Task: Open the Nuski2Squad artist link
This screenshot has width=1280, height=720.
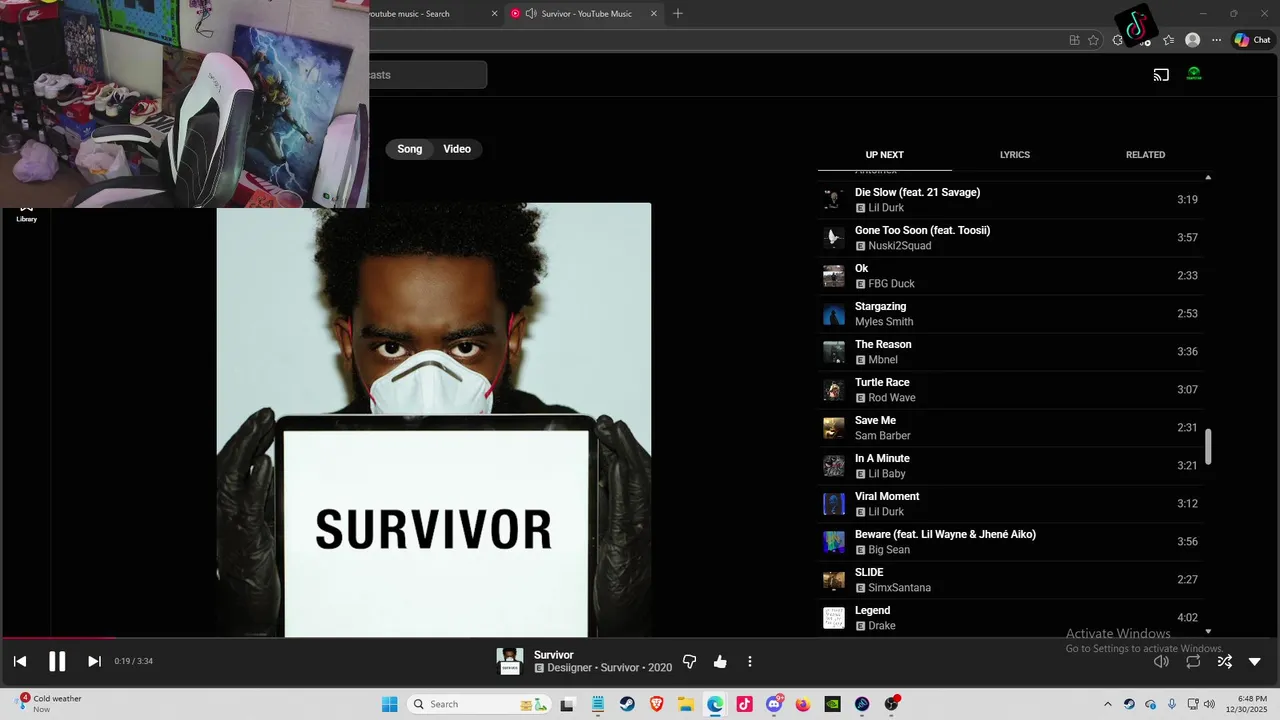Action: [899, 246]
